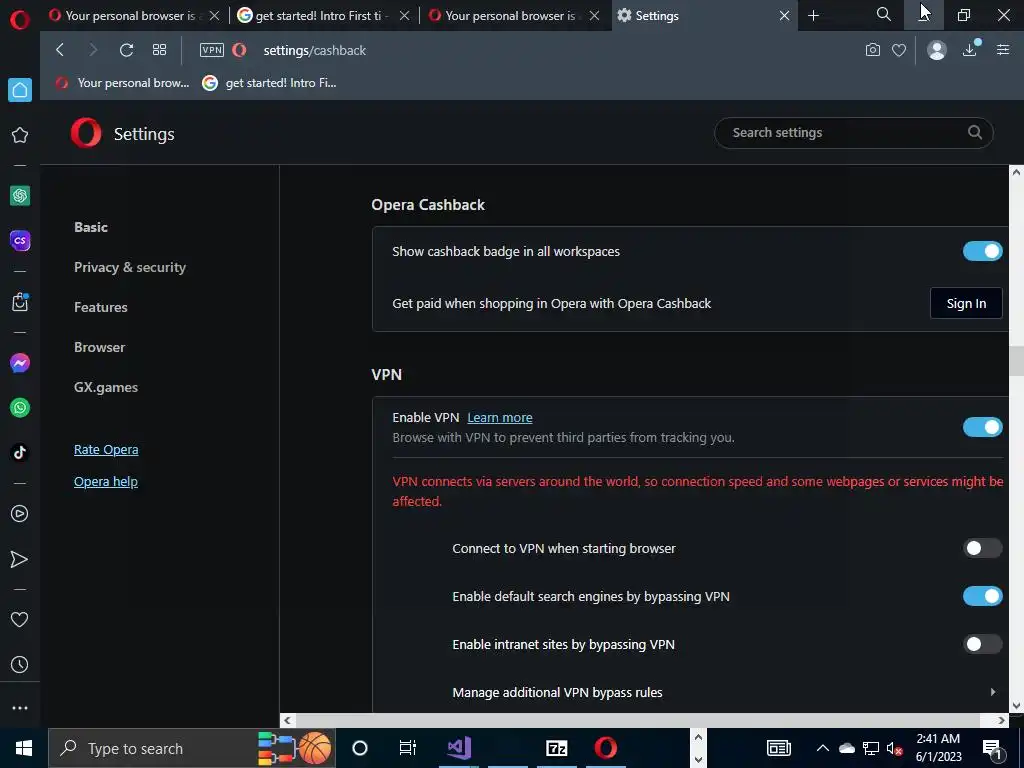Click the Sign In button for Cashback

point(966,303)
